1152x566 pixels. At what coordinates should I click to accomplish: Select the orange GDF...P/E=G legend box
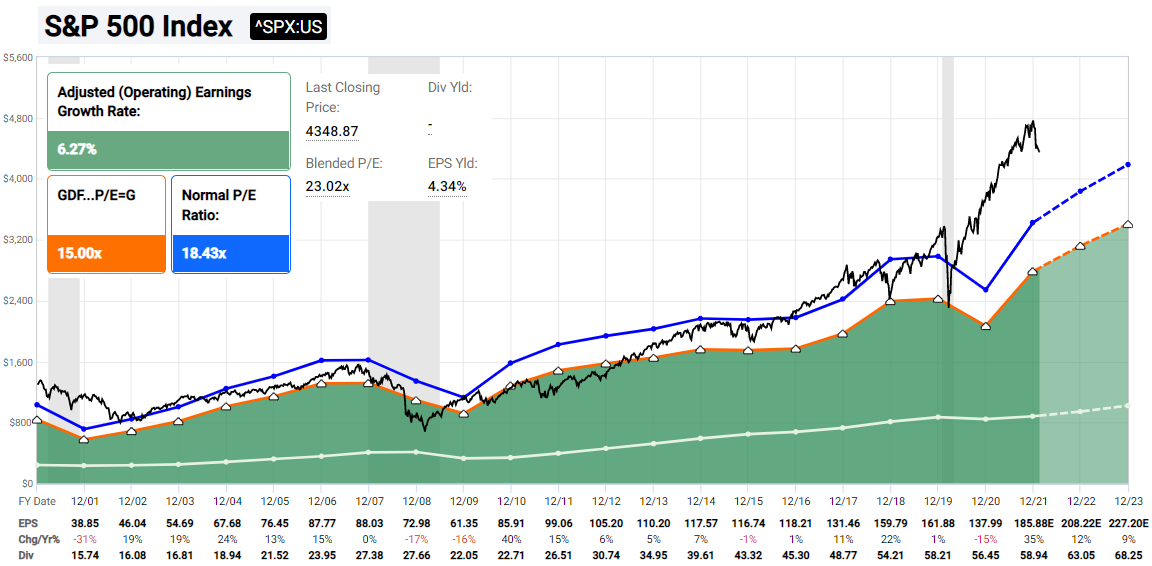pos(107,224)
